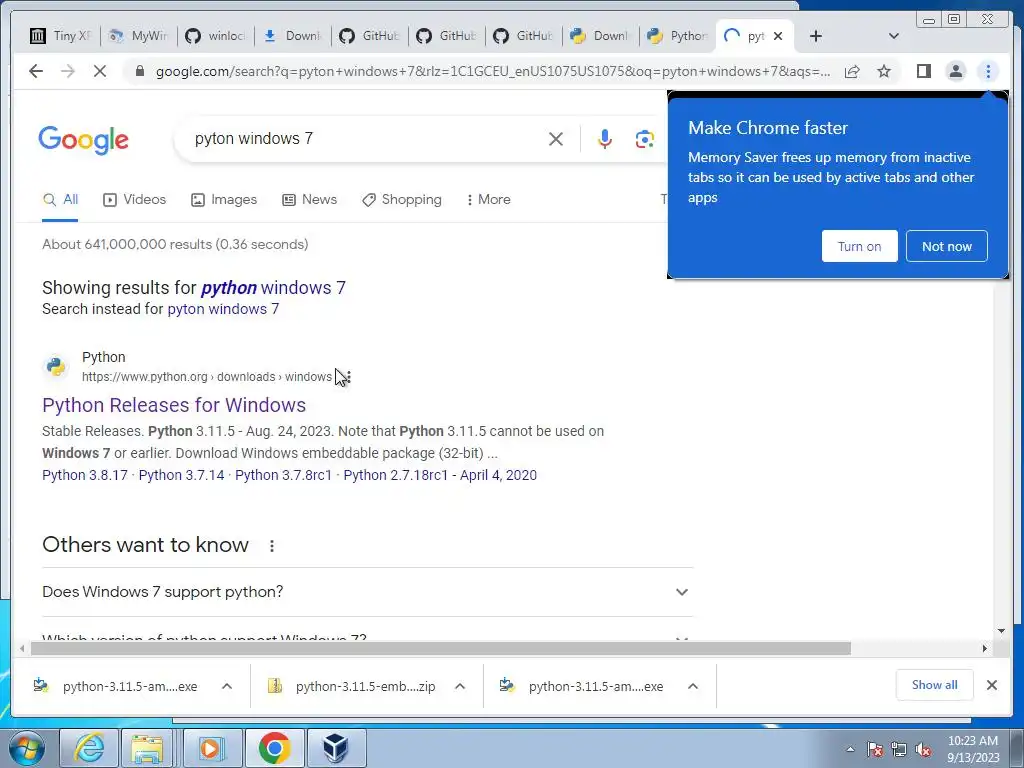Screen dimensions: 1024x768
Task: Open the Chrome side panel
Action: coord(923,71)
